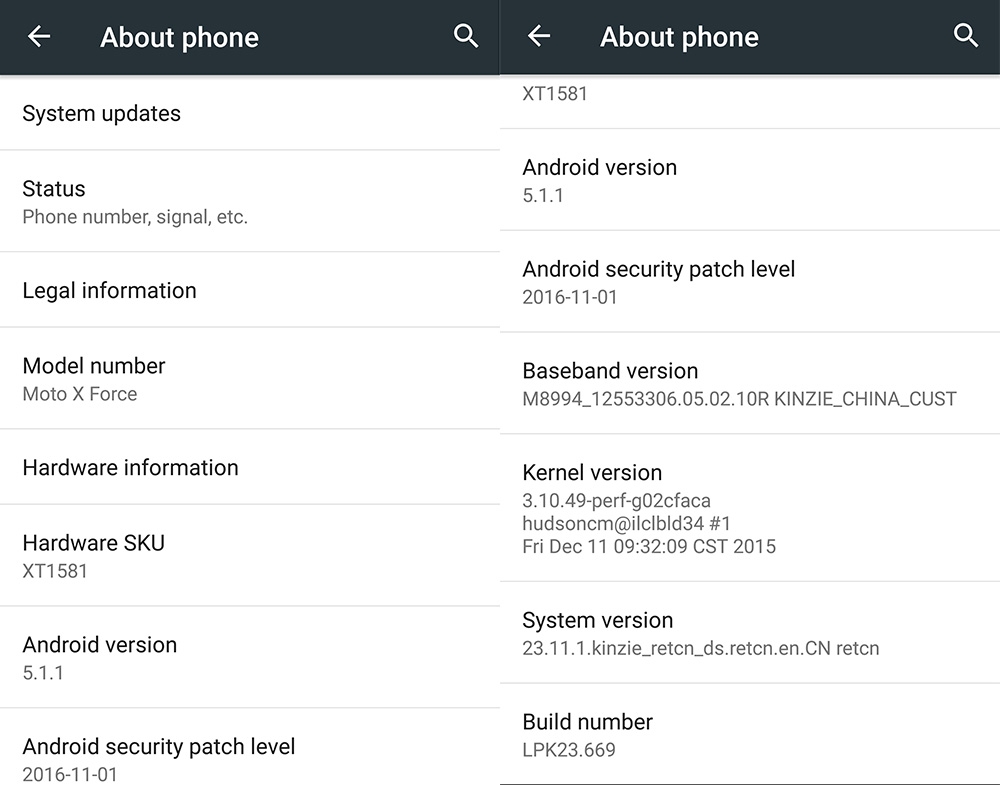Tap Android security patch level in left screen
This screenshot has height=785, width=1000.
249,747
